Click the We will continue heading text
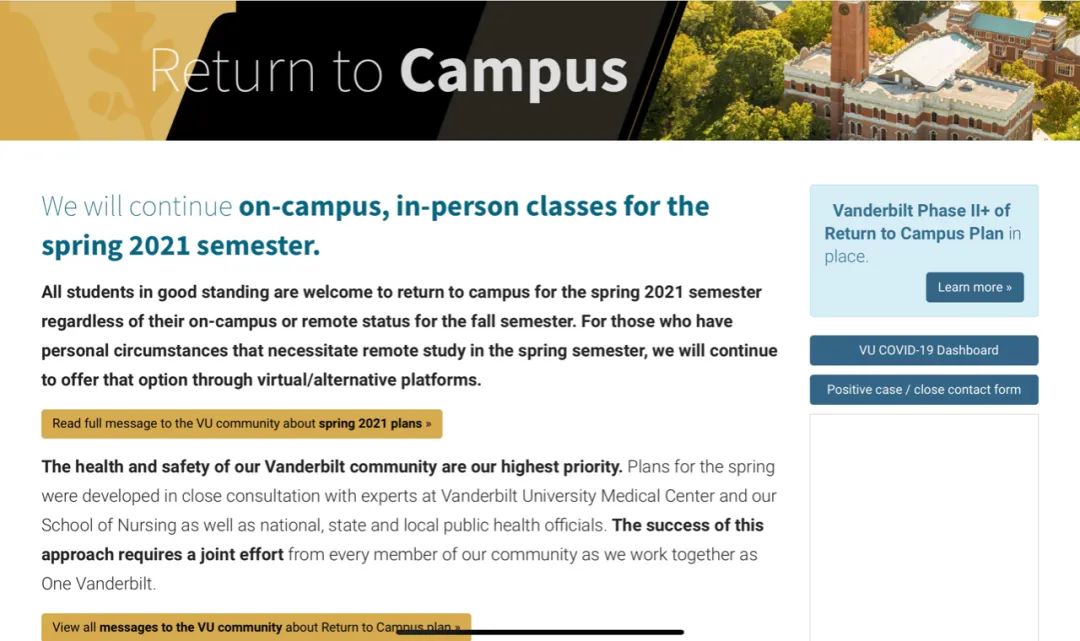Screen dimensions: 1080x641 [136, 207]
